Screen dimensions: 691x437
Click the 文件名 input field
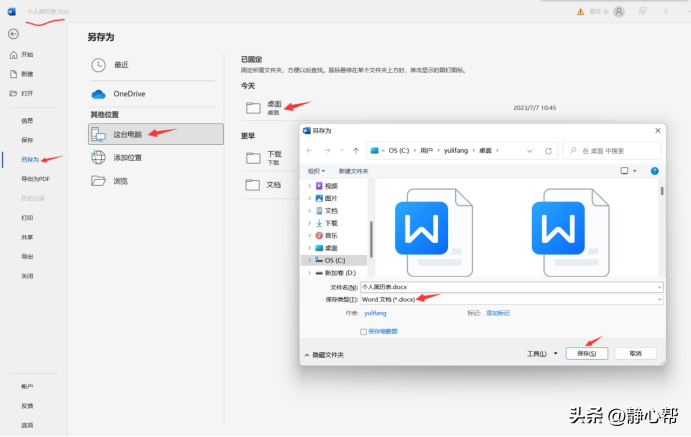point(512,287)
